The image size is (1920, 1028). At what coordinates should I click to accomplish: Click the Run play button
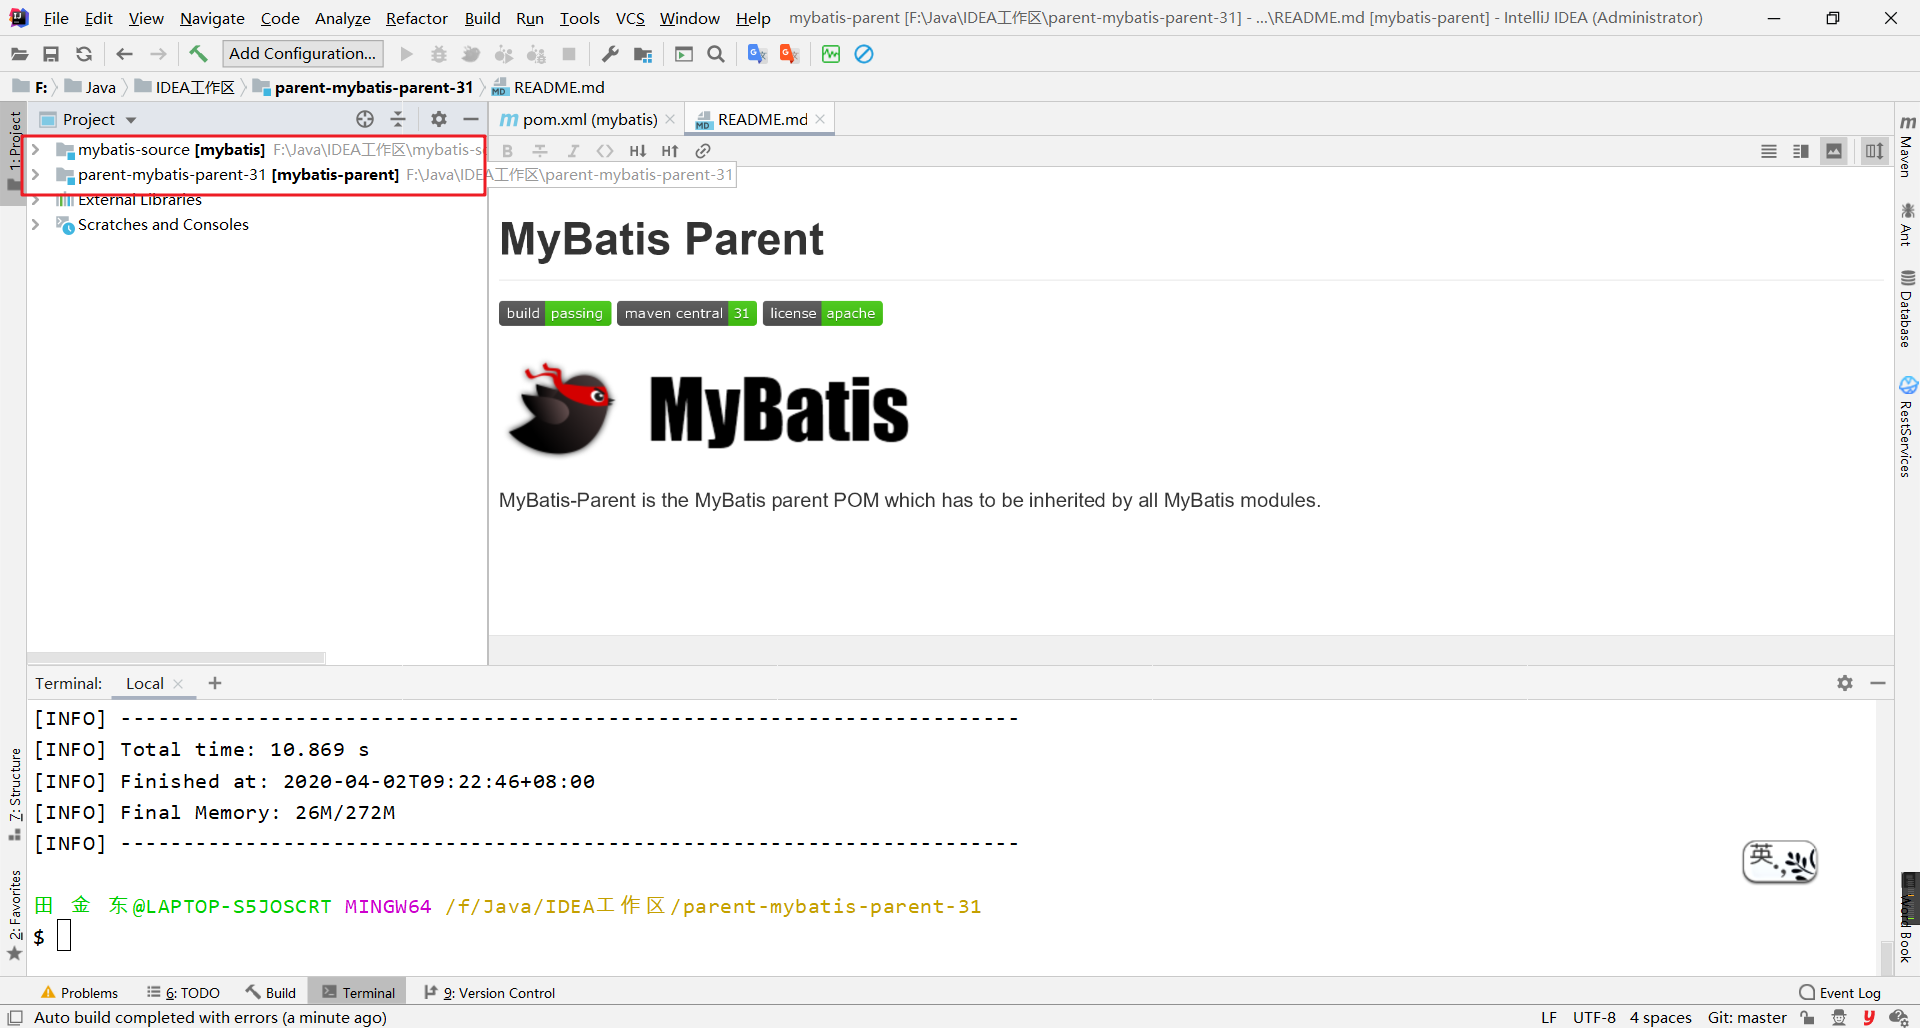[x=406, y=54]
